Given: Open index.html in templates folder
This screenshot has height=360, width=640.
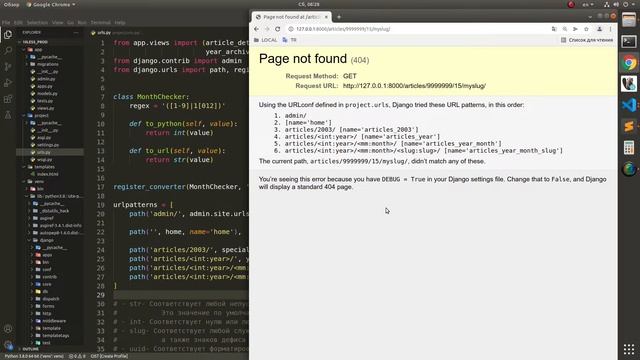Looking at the screenshot, I should [x=48, y=174].
